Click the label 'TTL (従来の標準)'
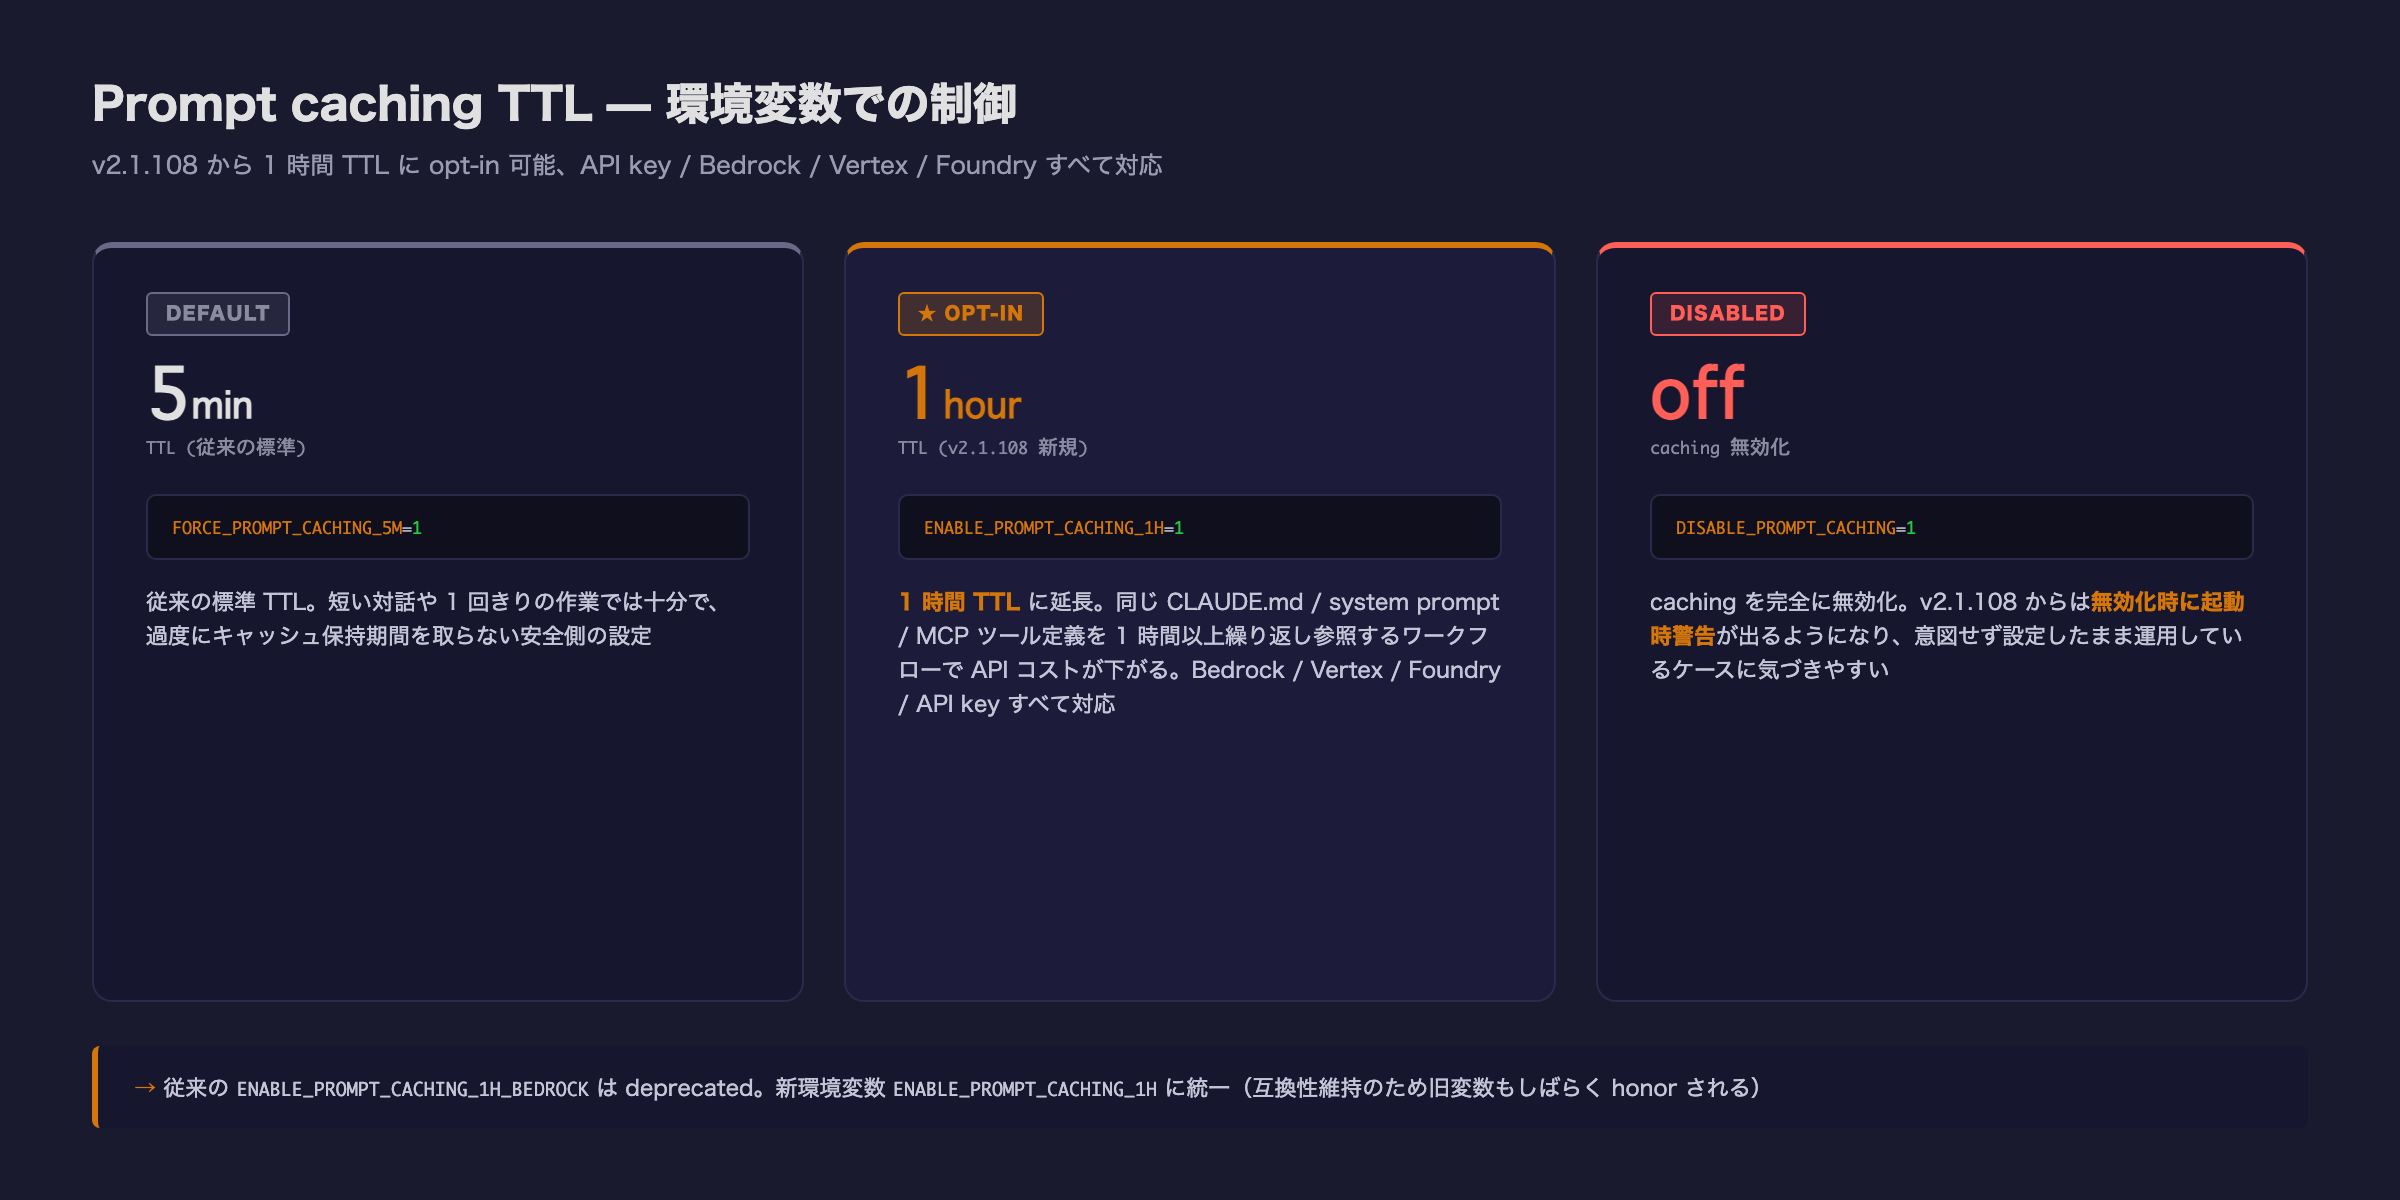This screenshot has height=1200, width=2400. coord(226,448)
